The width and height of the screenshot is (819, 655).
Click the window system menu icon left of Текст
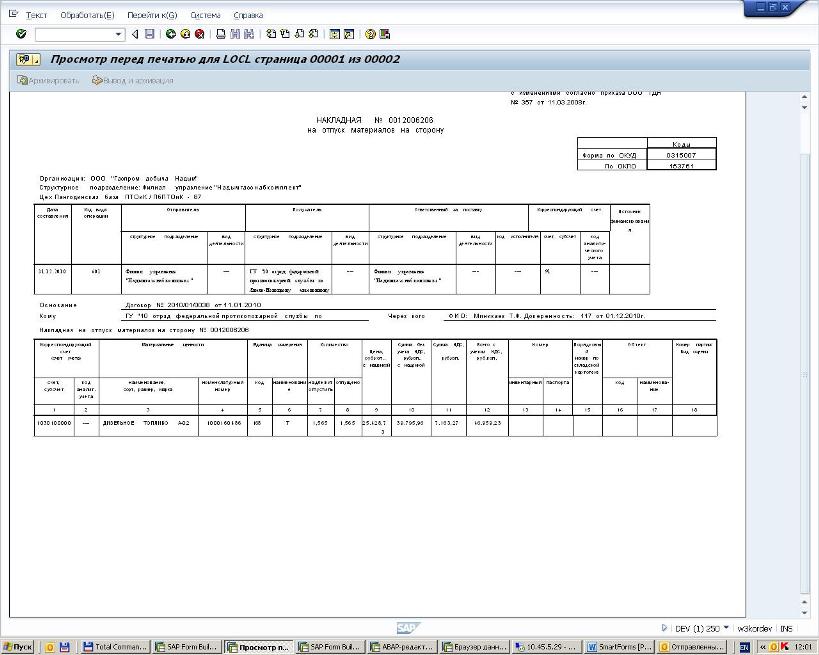pos(14,14)
